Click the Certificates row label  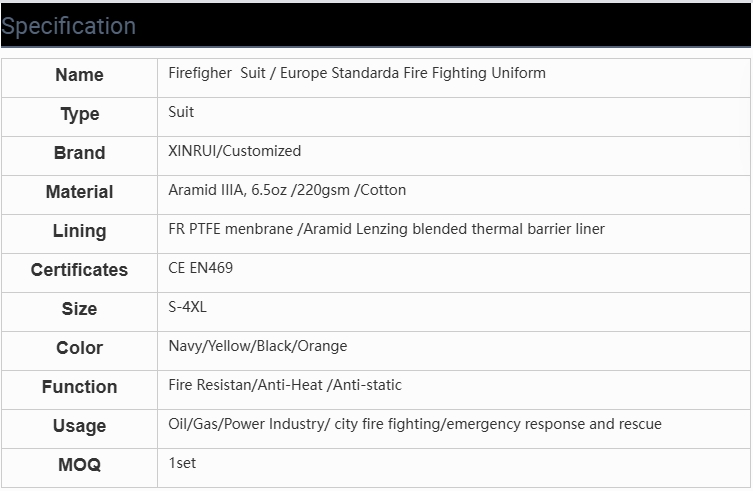pyautogui.click(x=79, y=270)
